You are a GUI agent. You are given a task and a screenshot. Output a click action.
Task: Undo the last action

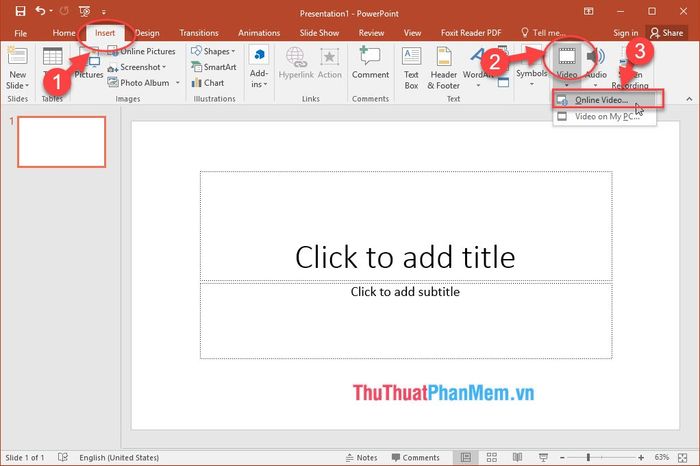(x=40, y=11)
